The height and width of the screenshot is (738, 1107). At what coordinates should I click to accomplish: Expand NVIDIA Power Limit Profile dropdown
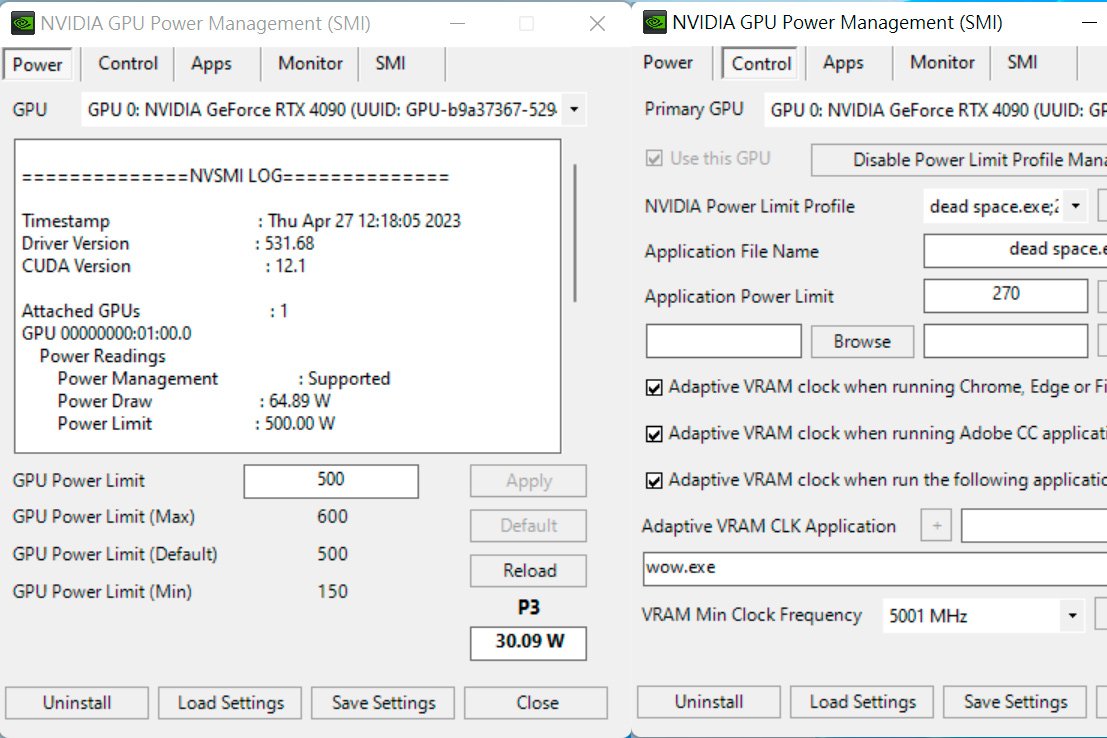pos(1075,206)
